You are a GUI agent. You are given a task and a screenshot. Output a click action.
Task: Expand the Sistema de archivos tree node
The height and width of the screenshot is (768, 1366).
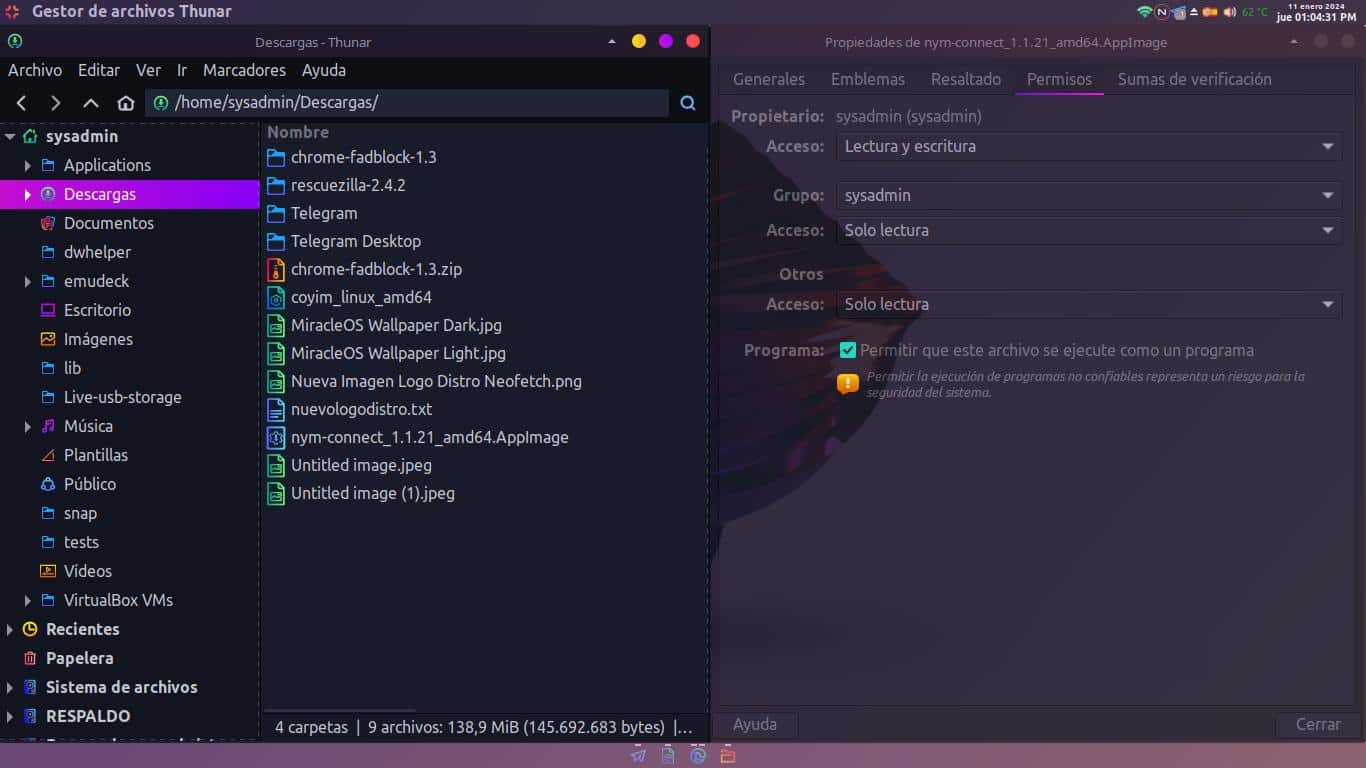click(10, 687)
